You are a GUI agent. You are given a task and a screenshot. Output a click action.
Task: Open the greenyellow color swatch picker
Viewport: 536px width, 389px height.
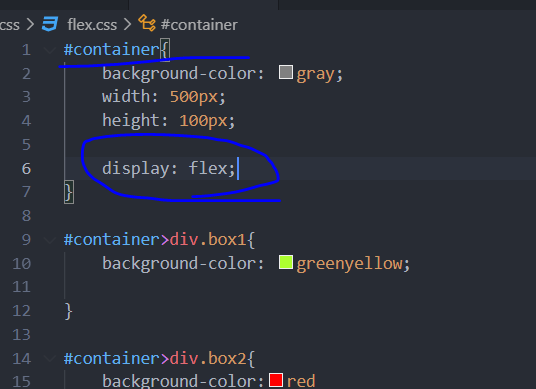[x=286, y=262]
